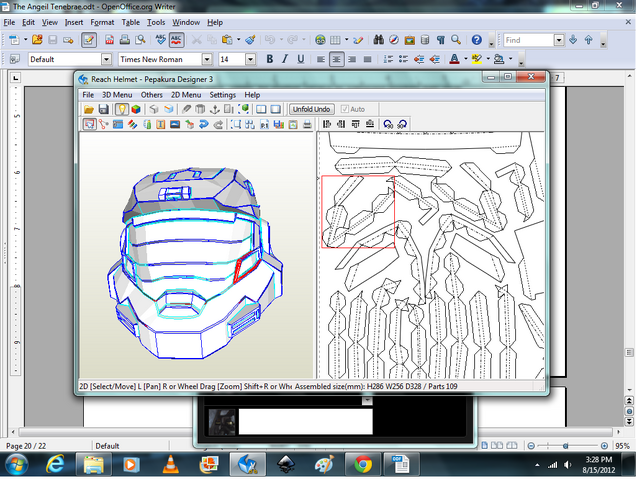
Task: Click the Unfold Undo button
Action: [x=312, y=109]
